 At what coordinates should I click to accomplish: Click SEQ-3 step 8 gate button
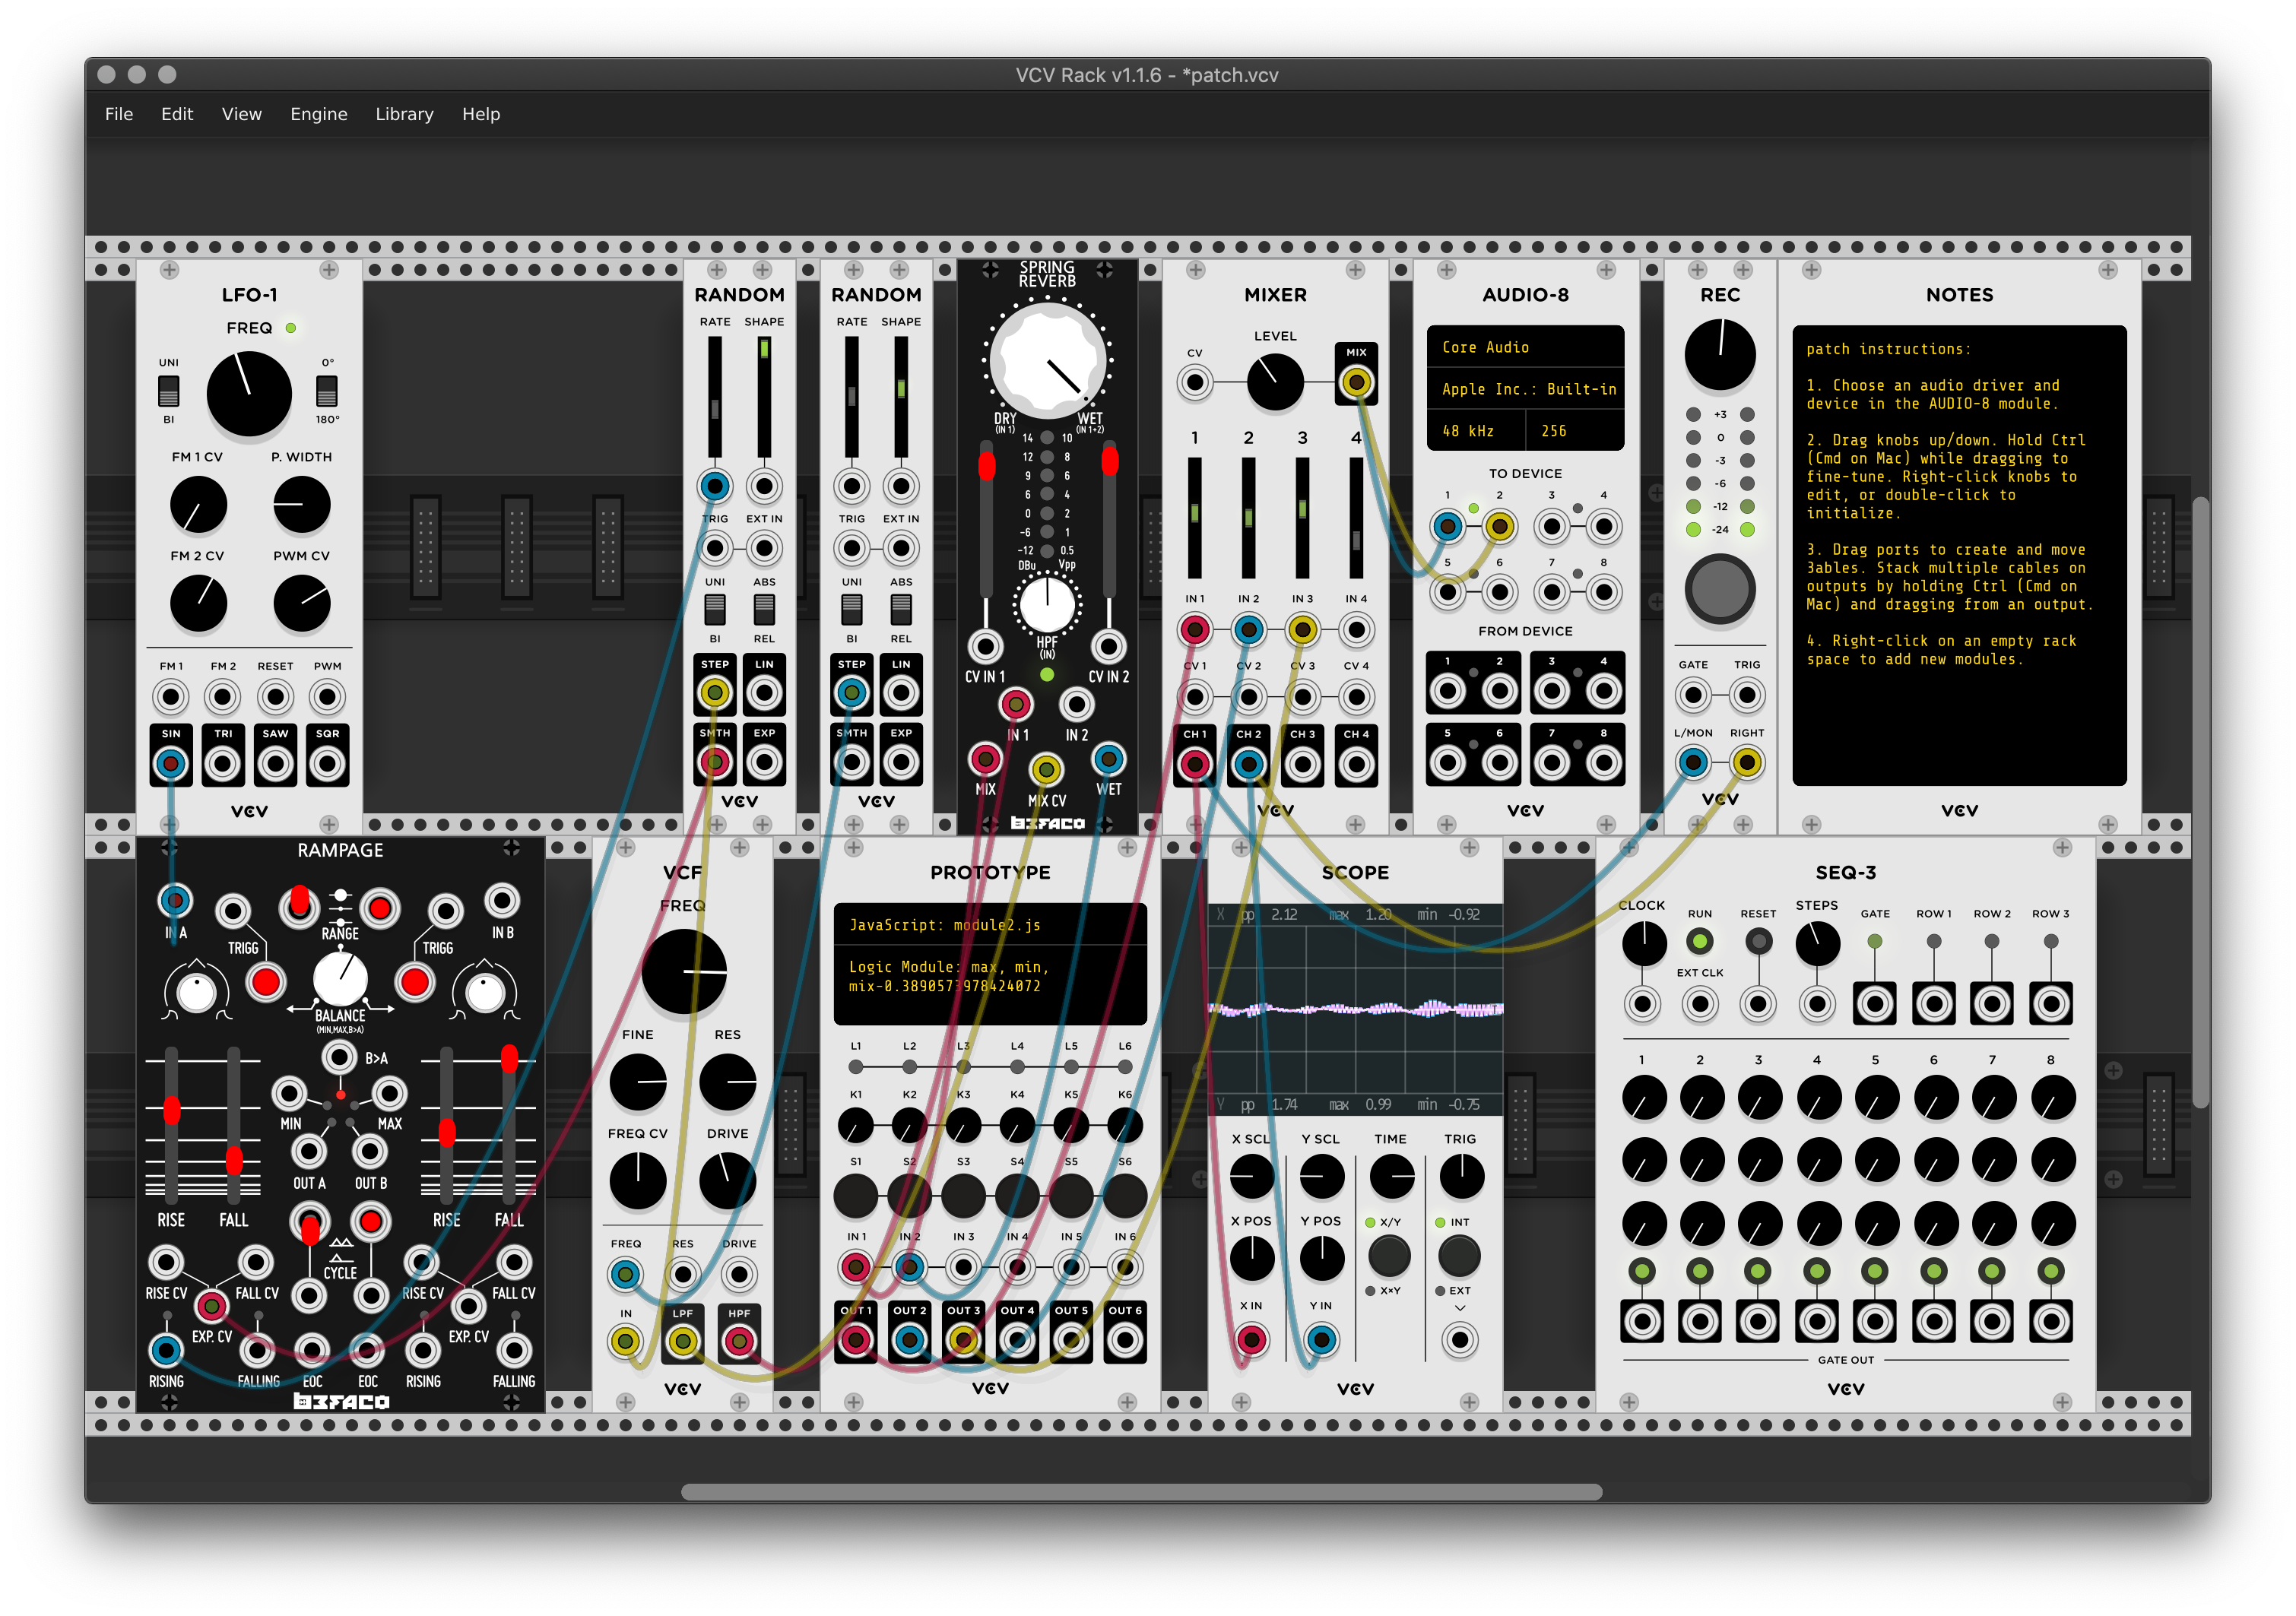click(2051, 1272)
